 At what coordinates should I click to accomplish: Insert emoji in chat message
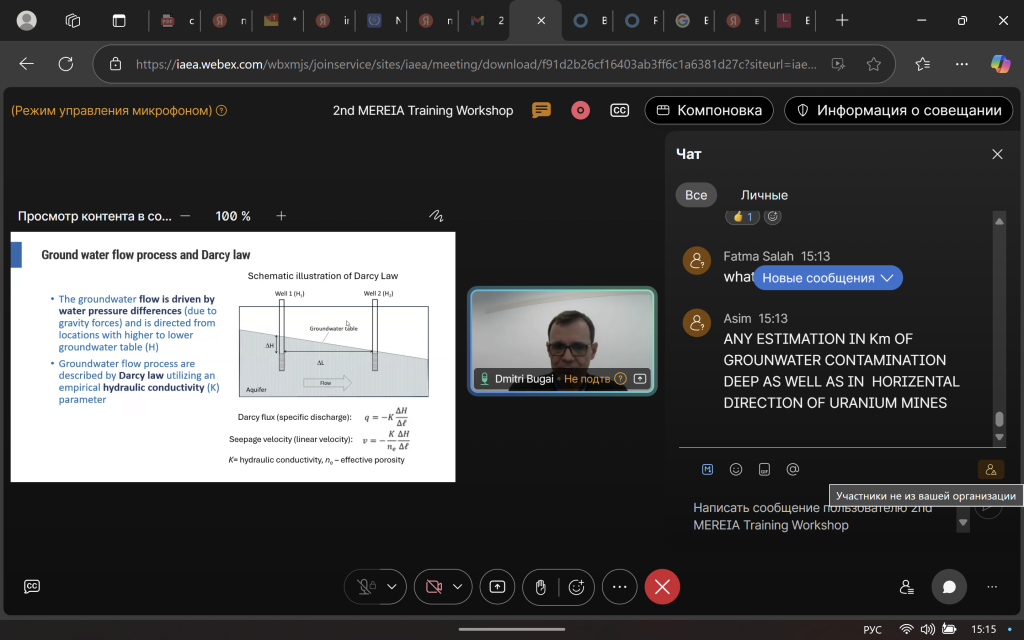coord(736,469)
